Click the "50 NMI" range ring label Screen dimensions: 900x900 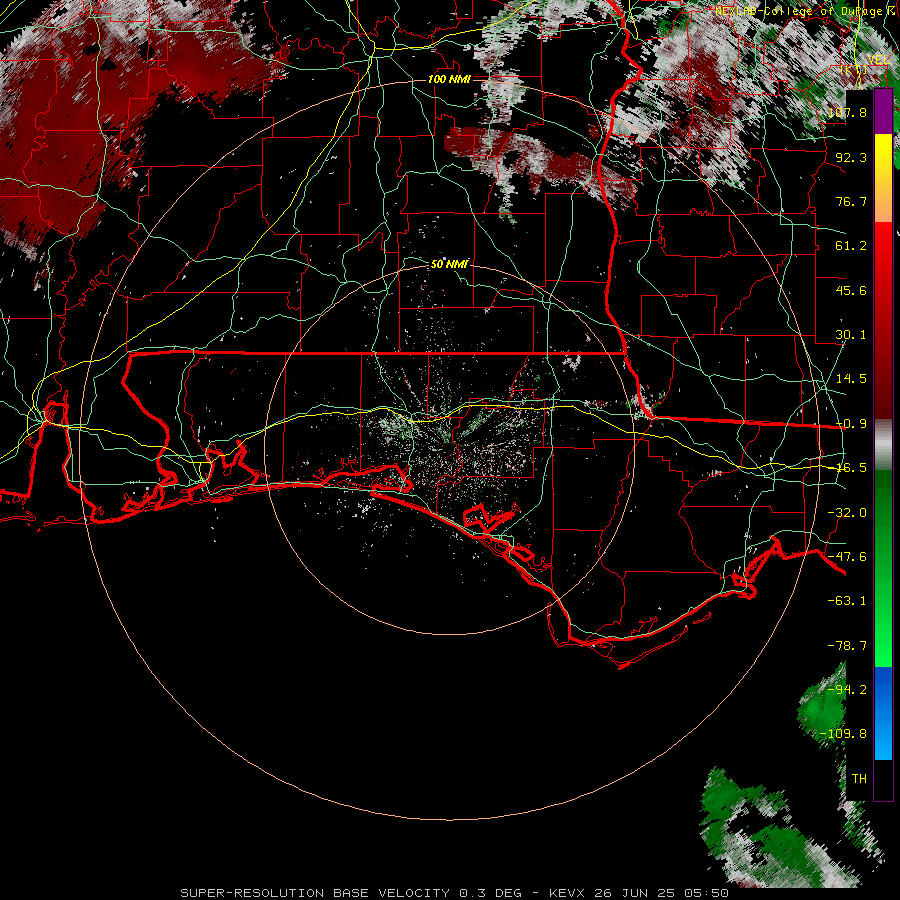coord(449,264)
